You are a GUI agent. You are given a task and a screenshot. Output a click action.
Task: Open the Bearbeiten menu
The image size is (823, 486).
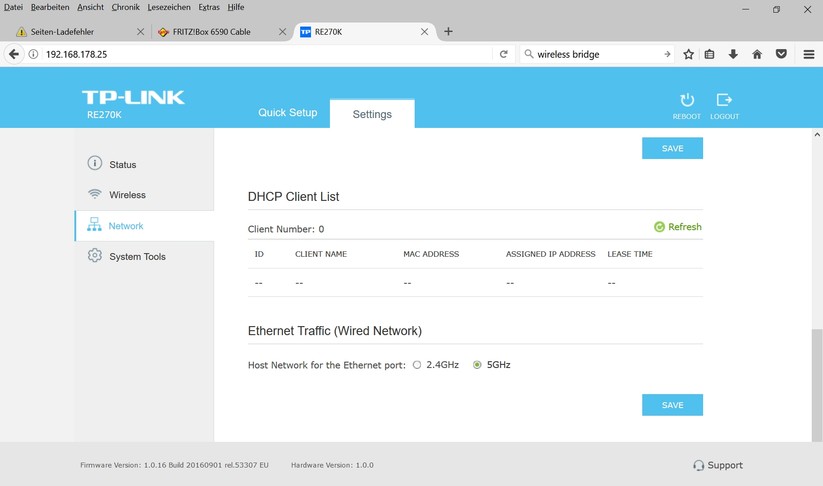point(50,7)
